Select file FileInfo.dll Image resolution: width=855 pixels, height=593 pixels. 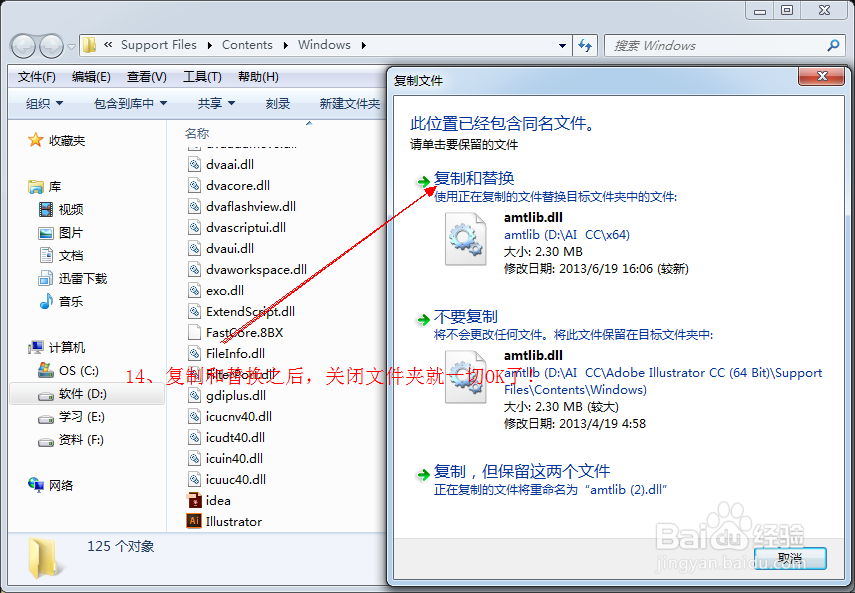point(226,353)
